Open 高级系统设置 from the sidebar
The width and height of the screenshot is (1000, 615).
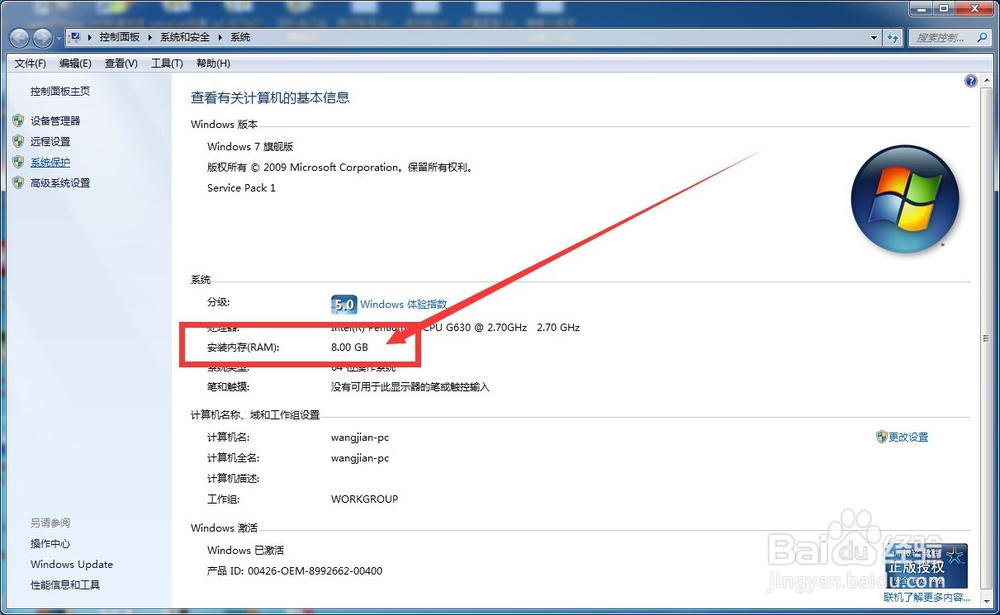pos(58,182)
